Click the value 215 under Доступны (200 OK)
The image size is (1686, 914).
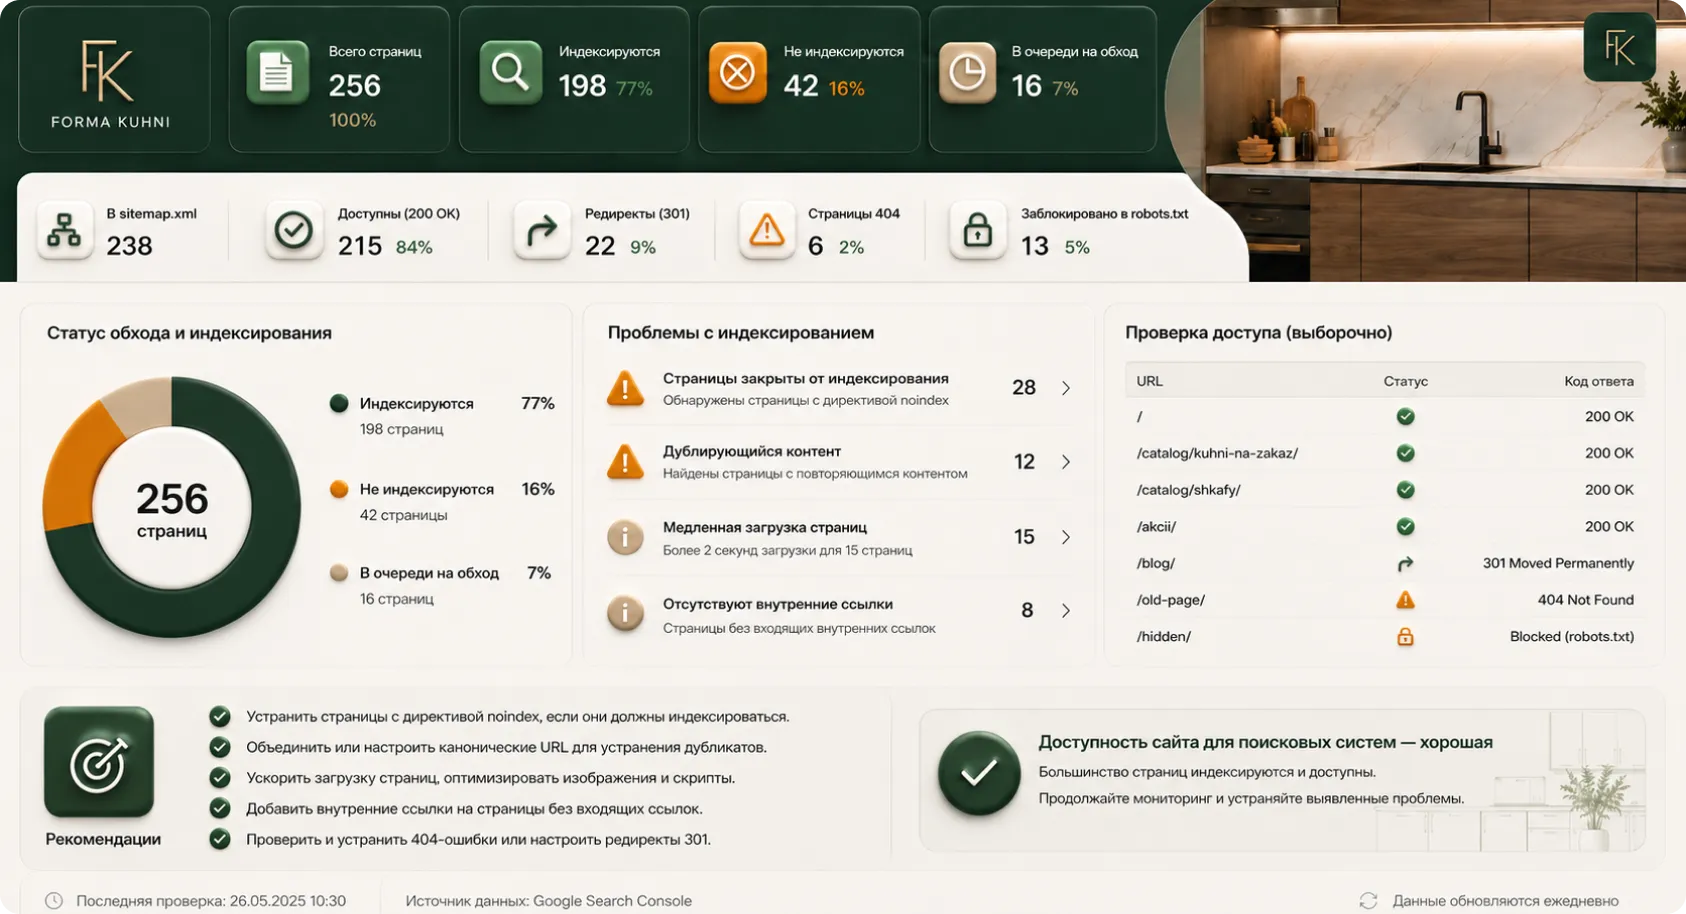360,246
